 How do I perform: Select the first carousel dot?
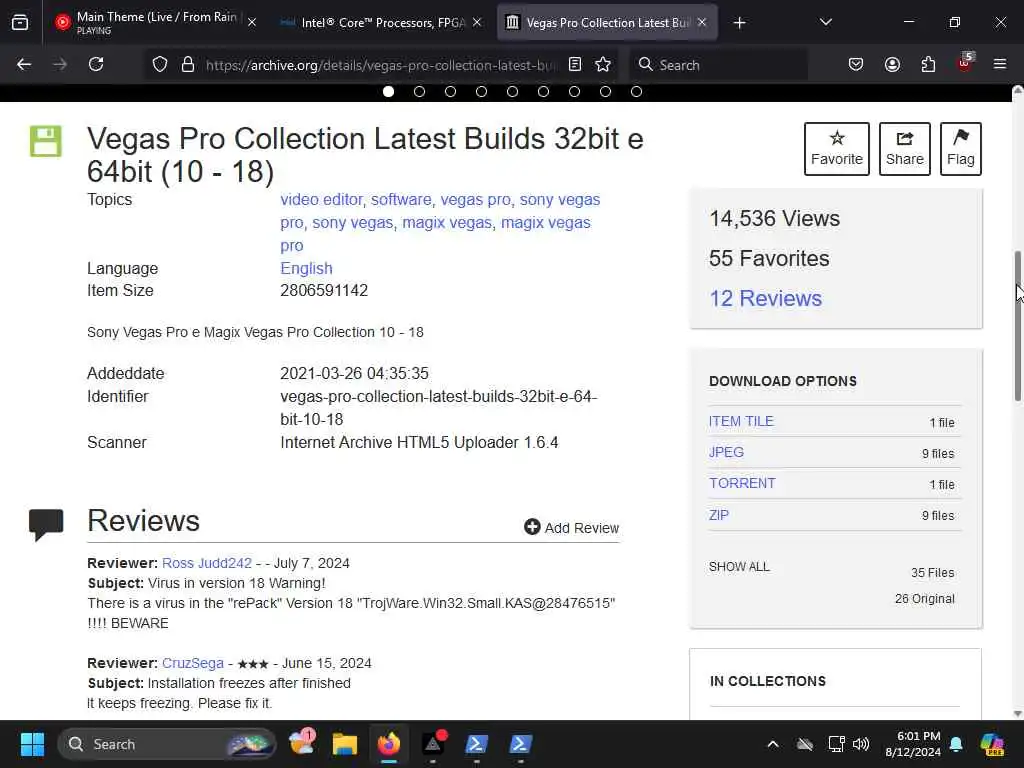389,91
